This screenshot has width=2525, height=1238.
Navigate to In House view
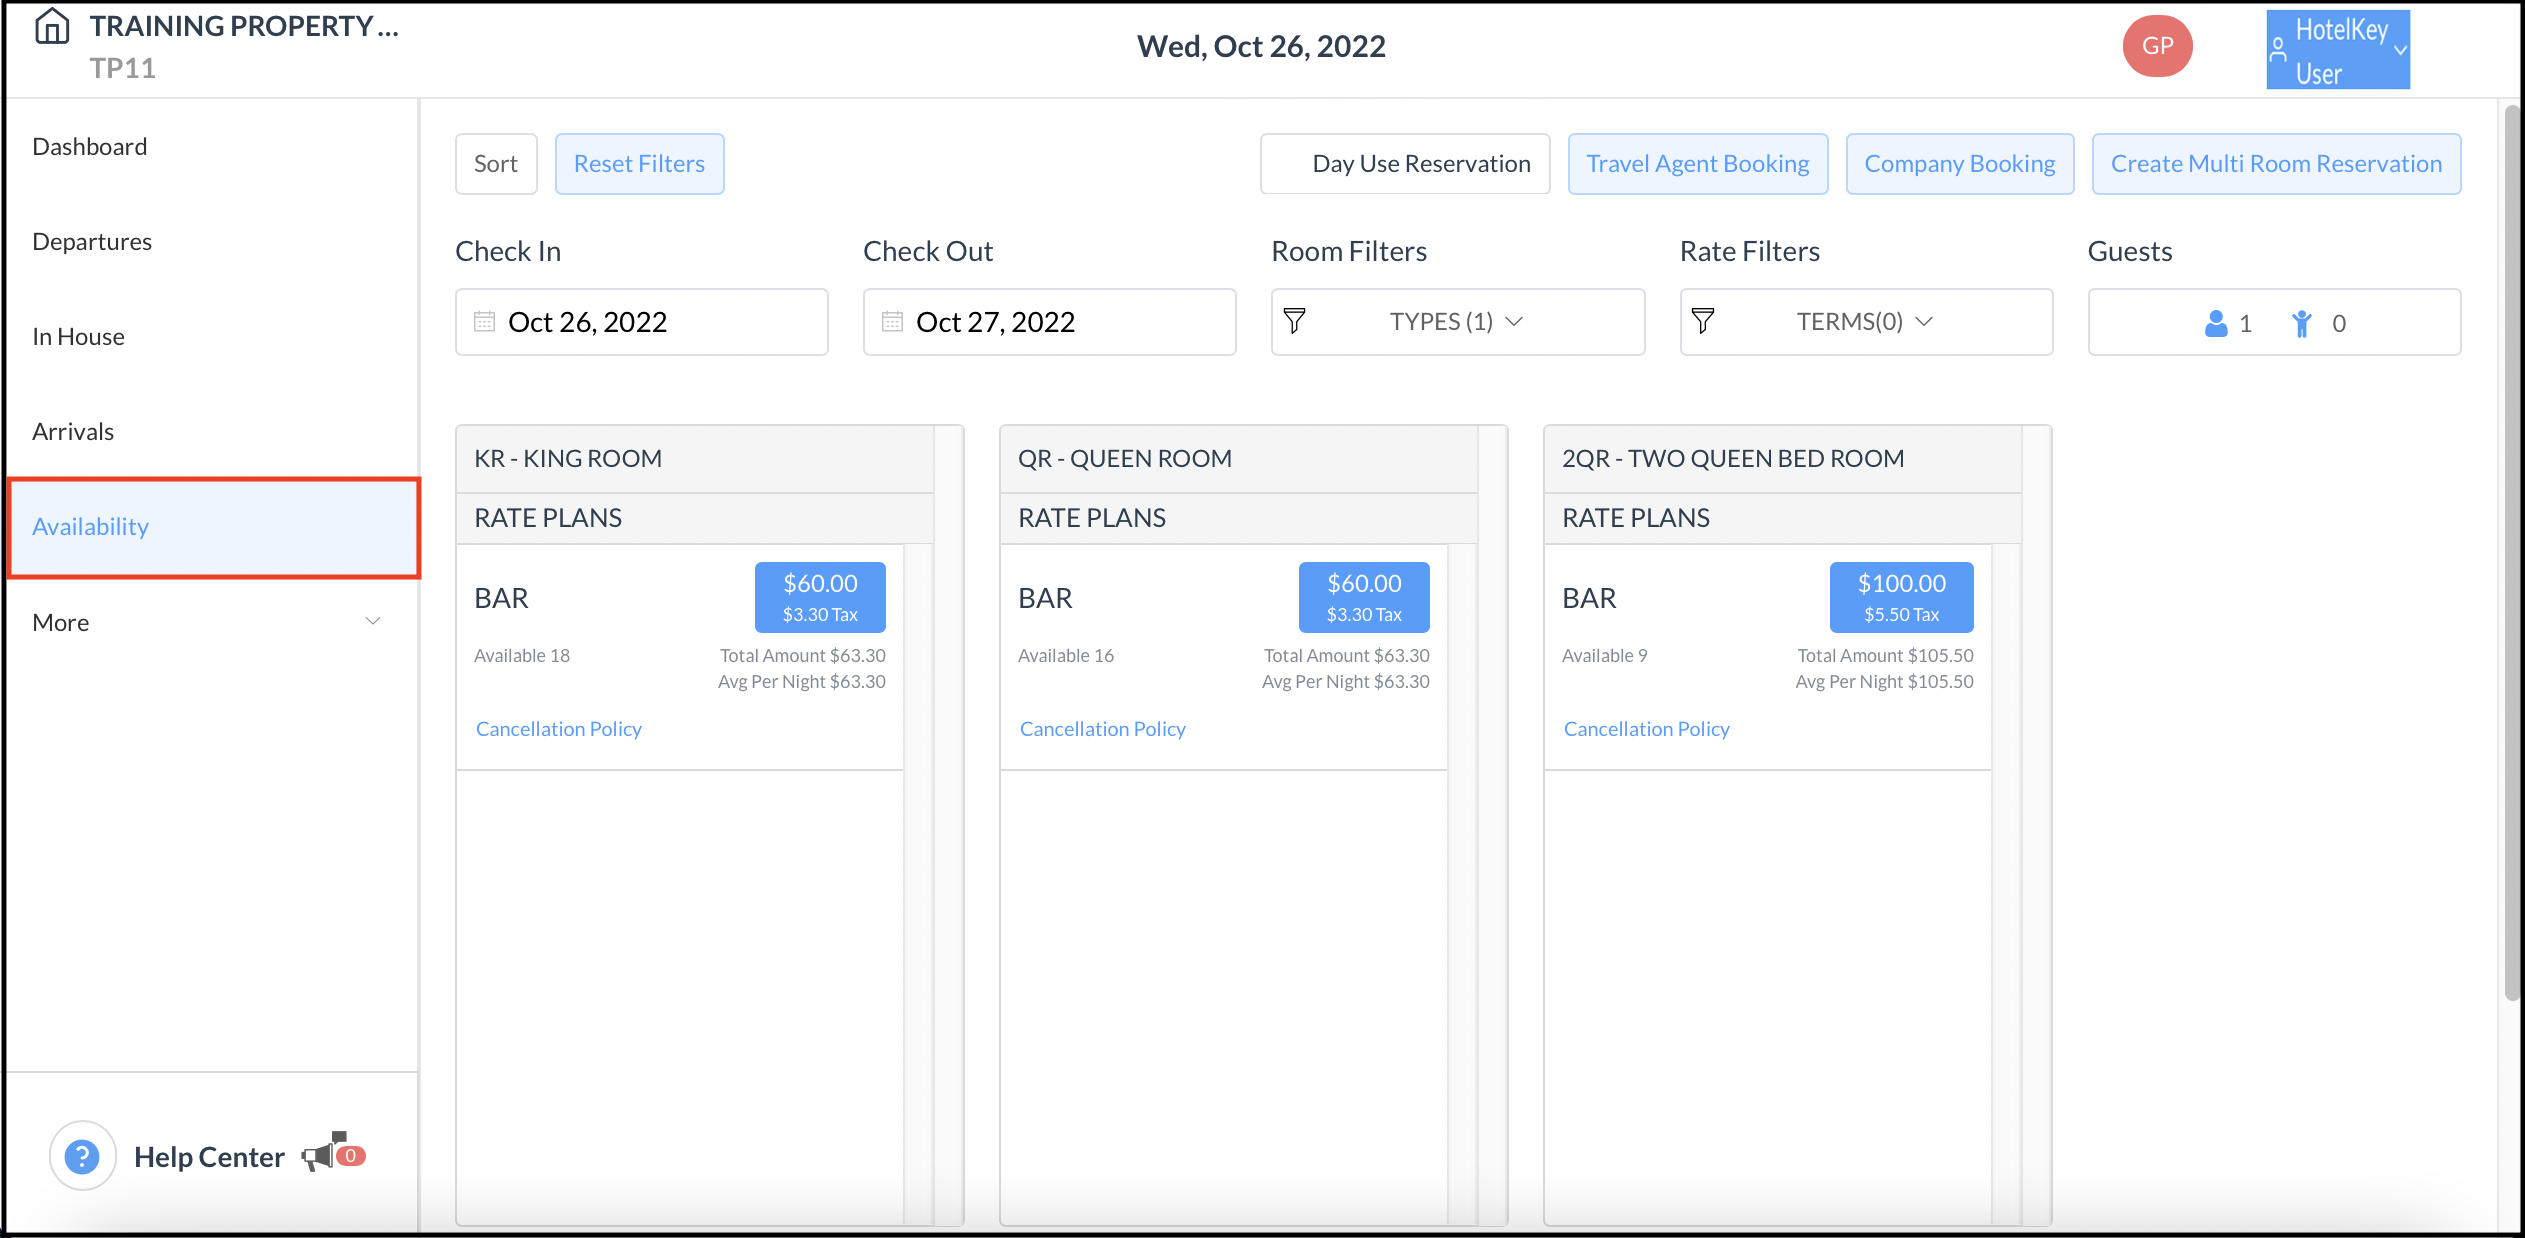[78, 336]
